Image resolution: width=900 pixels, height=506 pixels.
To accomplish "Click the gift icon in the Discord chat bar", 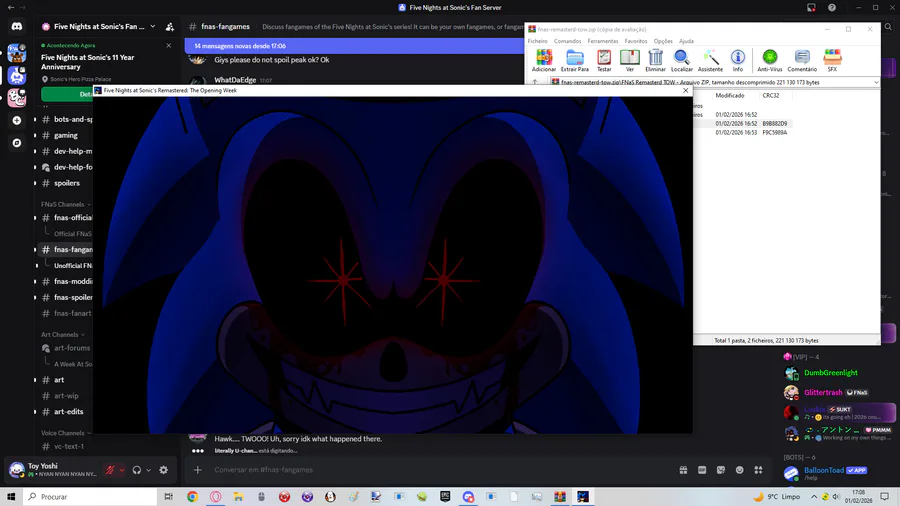I will click(x=683, y=470).
